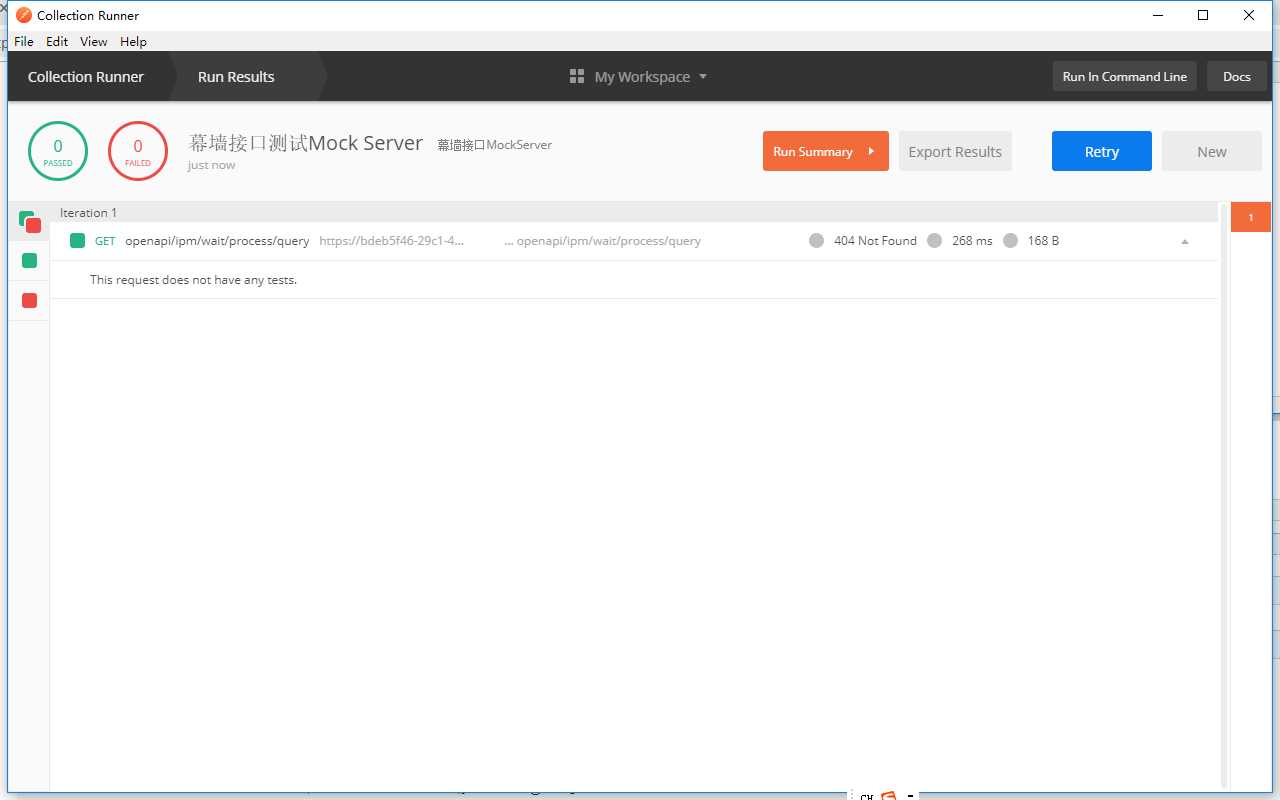This screenshot has height=800, width=1280.
Task: Click the results pane vertical scrollbar
Action: [x=1224, y=495]
